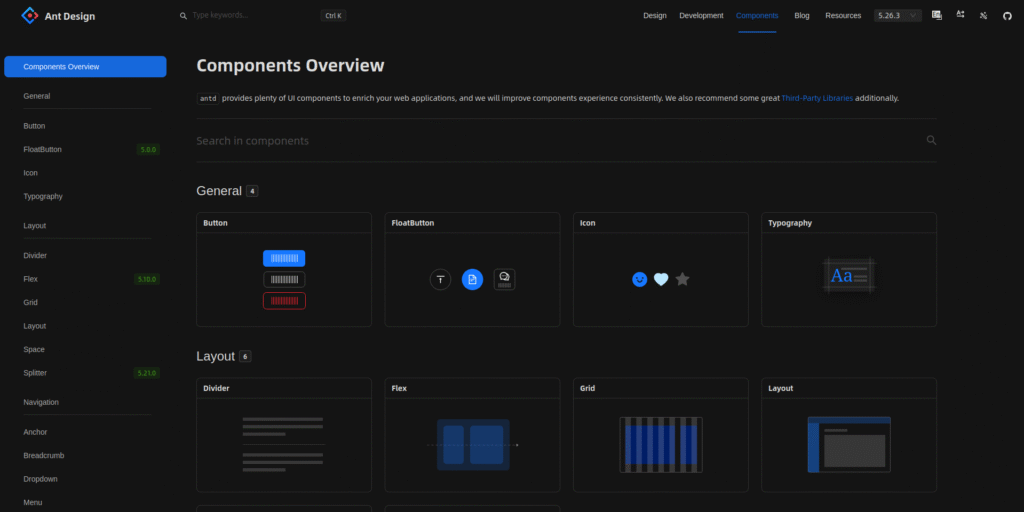
Task: Follow the Third-Party Libraries link
Action: click(817, 99)
